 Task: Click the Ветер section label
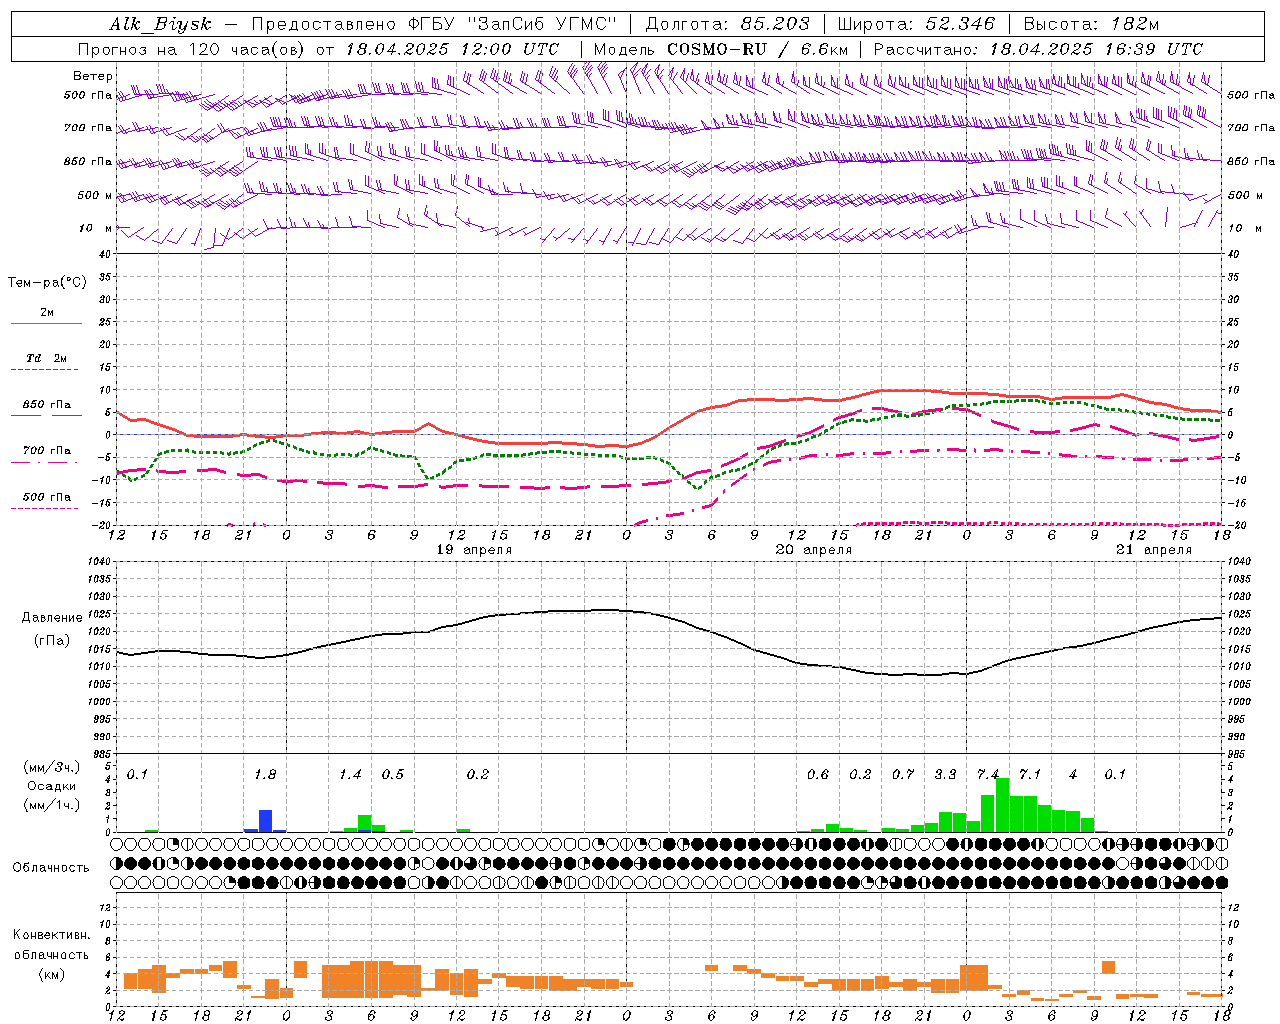[92, 76]
